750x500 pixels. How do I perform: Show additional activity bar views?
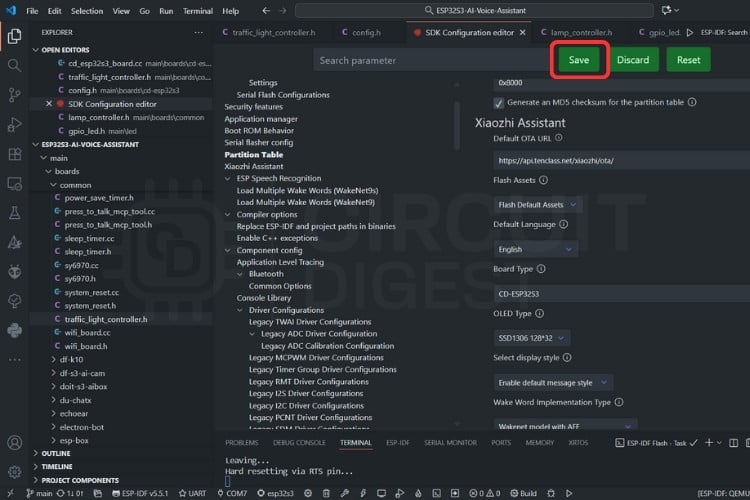point(14,359)
